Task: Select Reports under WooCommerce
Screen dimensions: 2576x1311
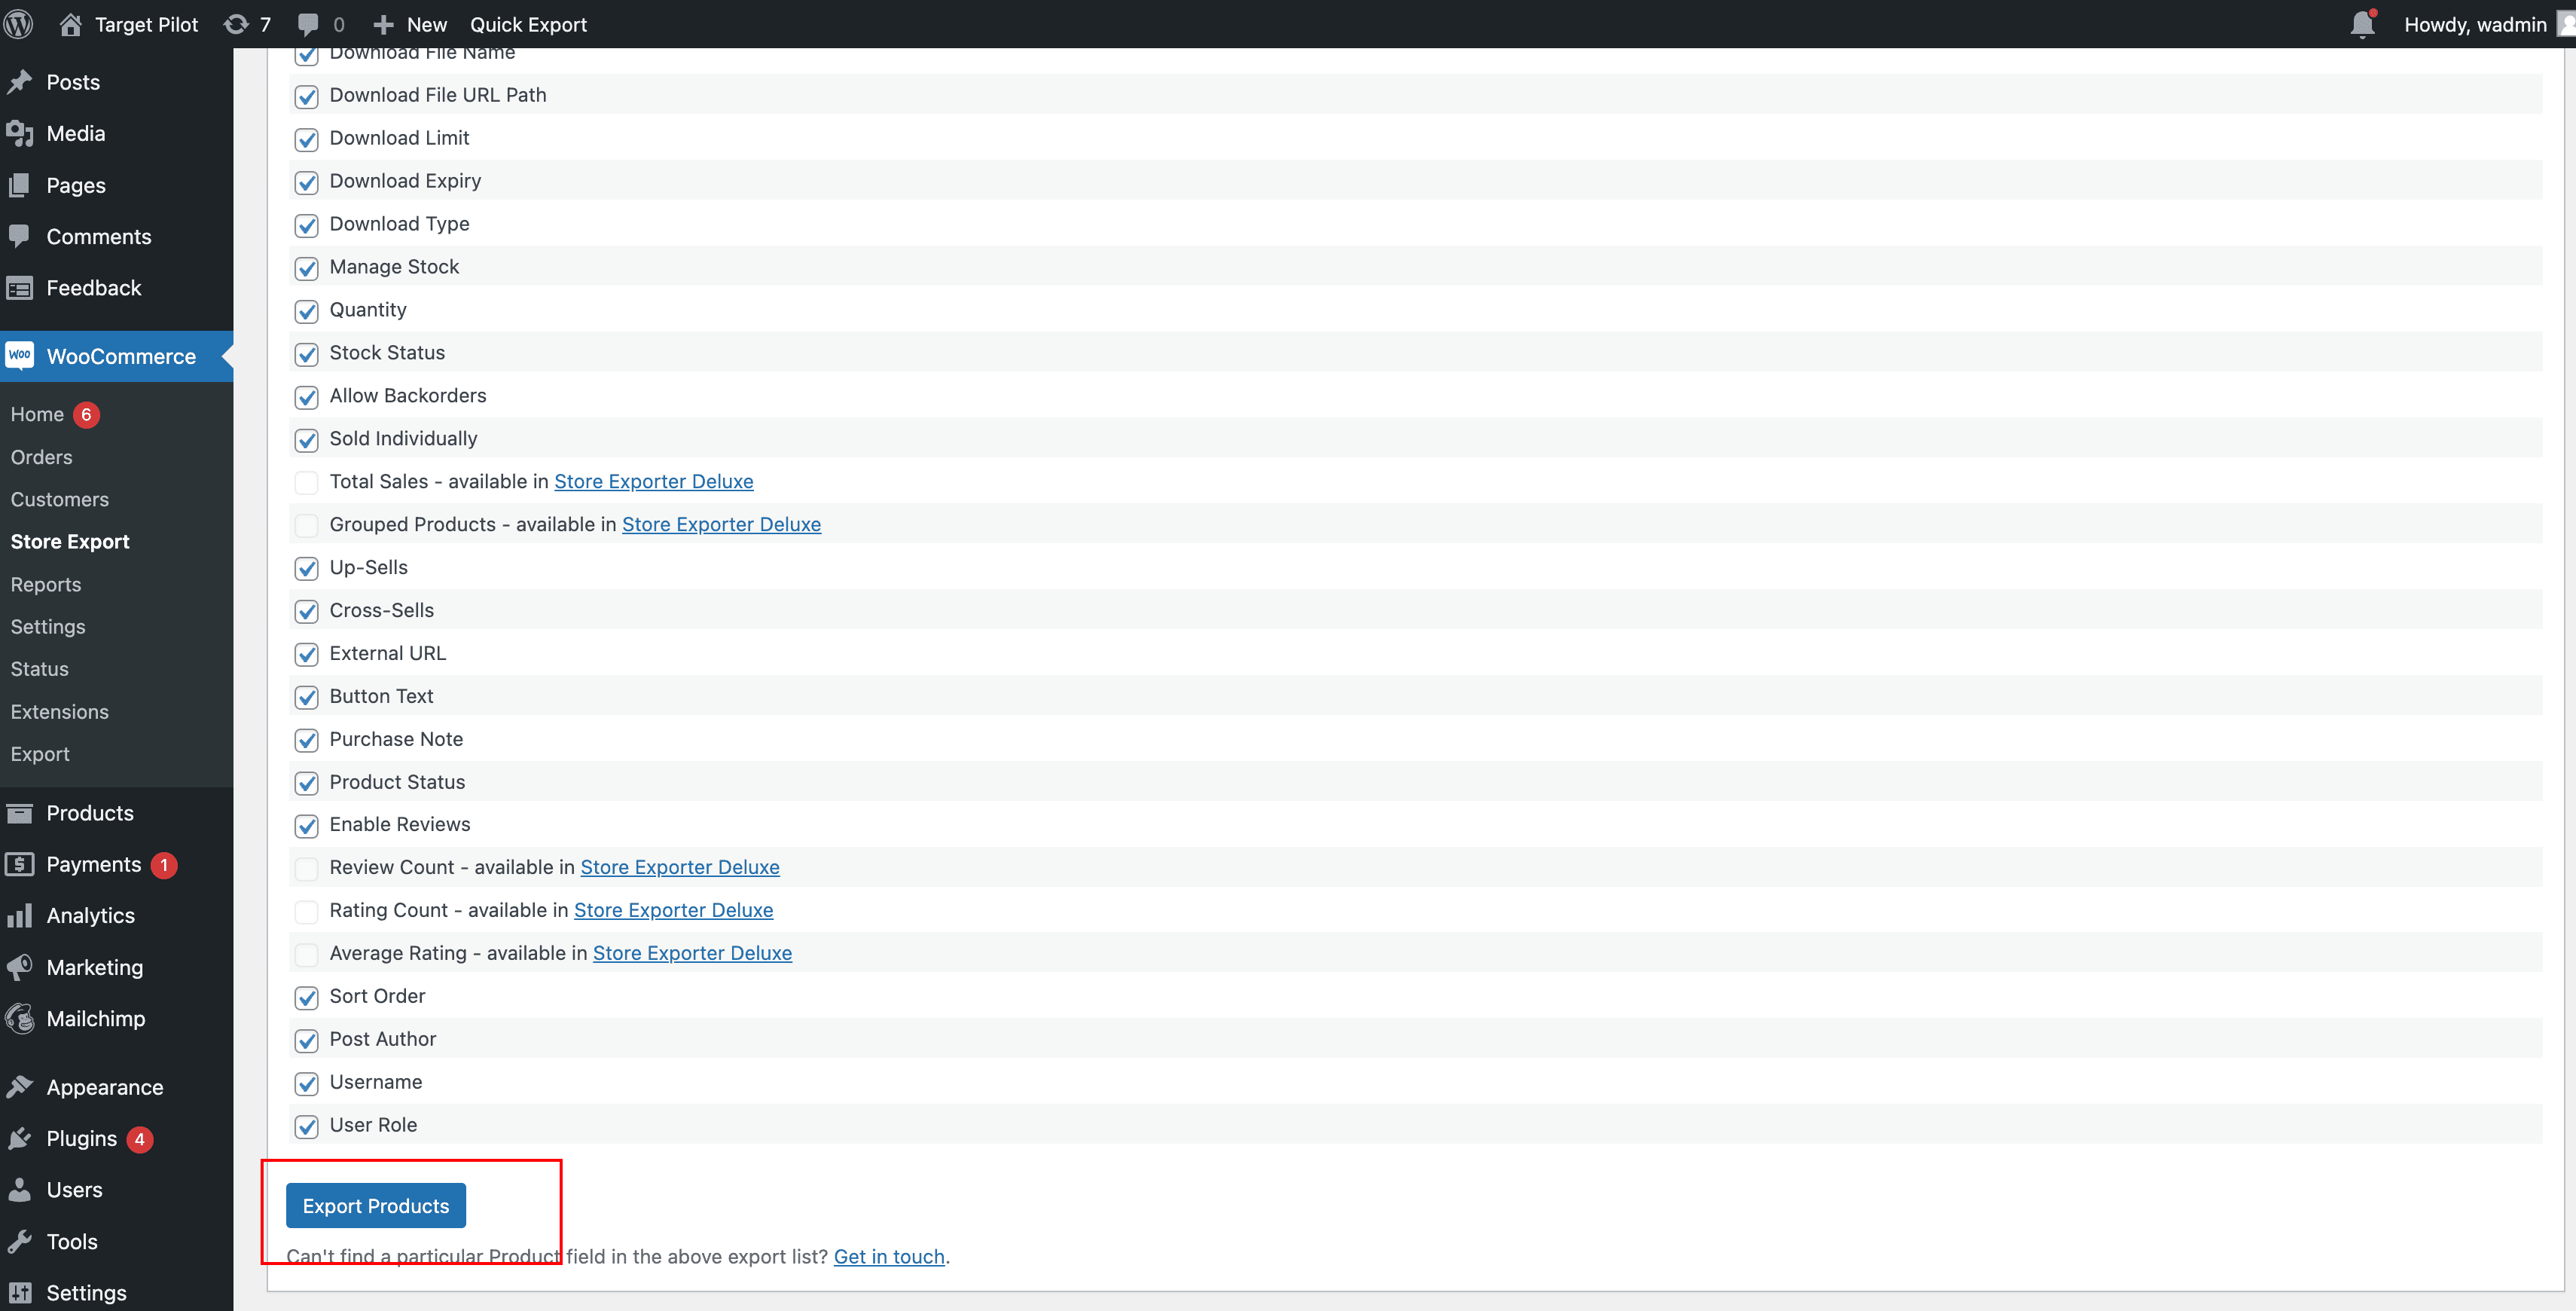Action: tap(46, 584)
